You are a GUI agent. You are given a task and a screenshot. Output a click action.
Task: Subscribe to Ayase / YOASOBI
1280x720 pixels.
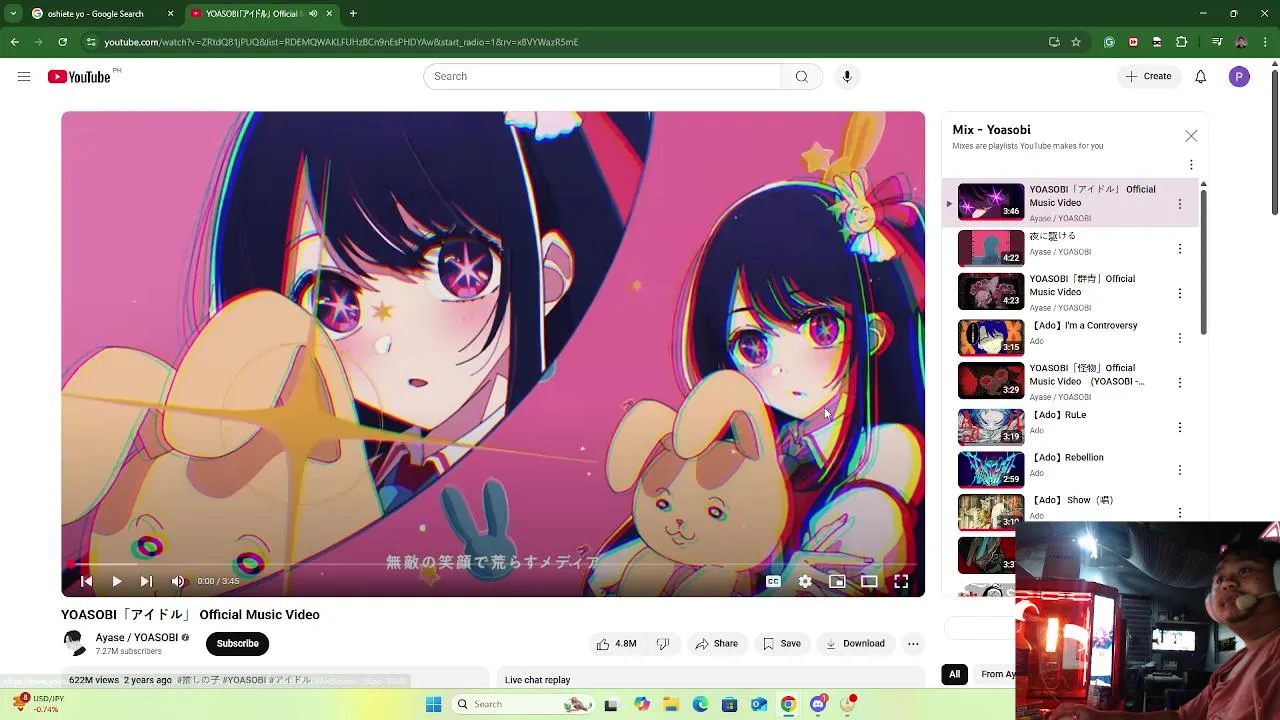(238, 644)
